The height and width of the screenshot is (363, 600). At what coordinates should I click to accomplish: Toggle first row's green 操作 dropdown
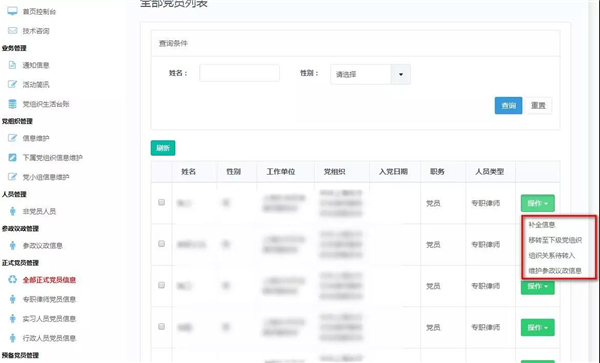(x=538, y=203)
